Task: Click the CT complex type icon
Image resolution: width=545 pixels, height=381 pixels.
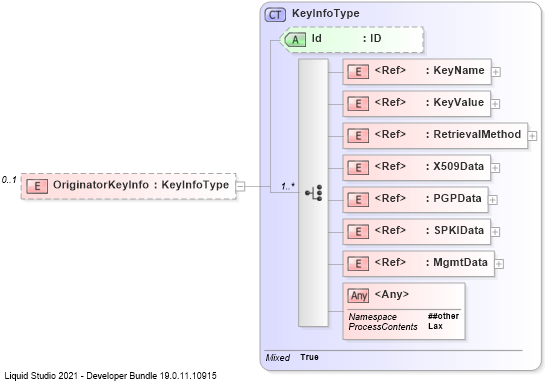Action: [275, 15]
